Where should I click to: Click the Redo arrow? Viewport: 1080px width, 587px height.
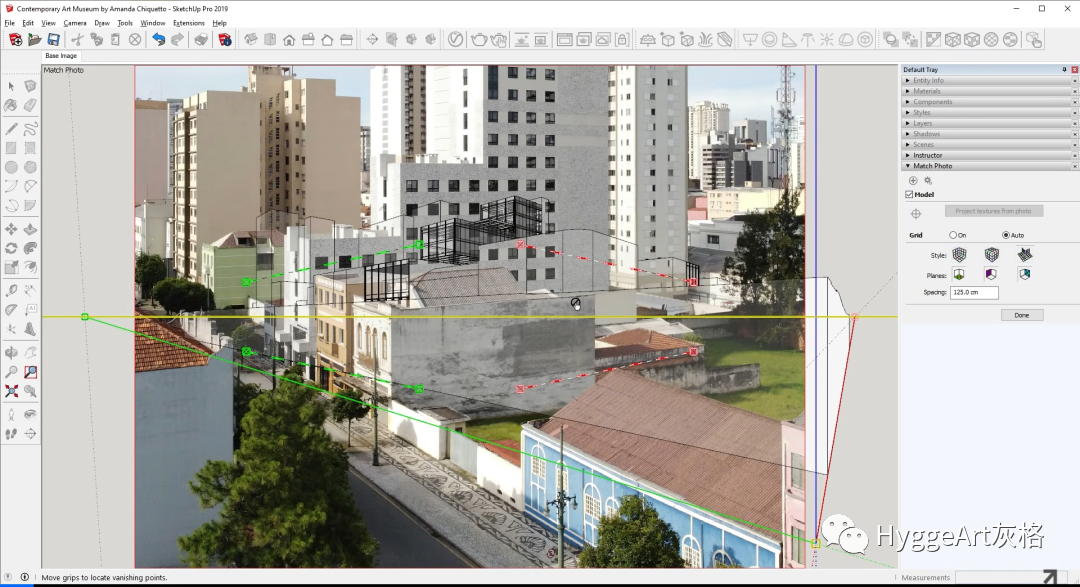click(x=177, y=40)
